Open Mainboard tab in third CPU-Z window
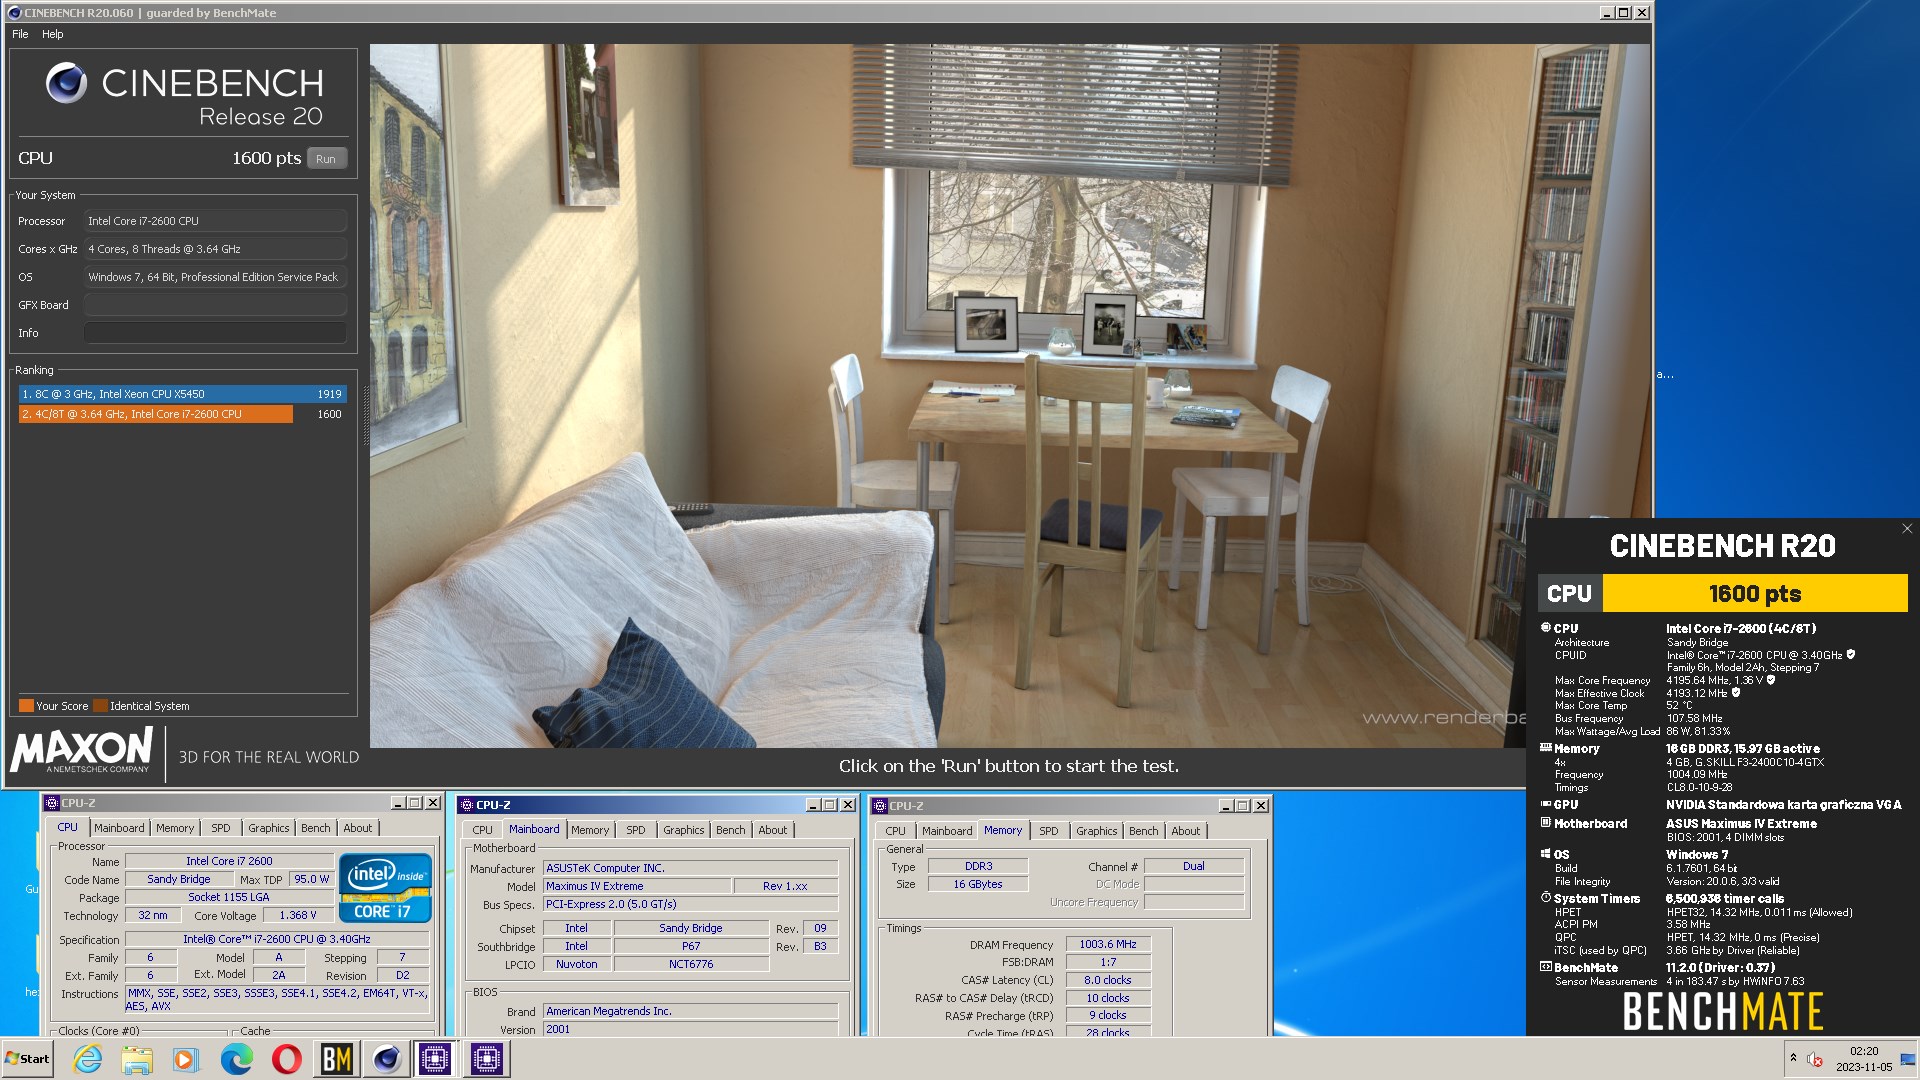The height and width of the screenshot is (1080, 1920). coord(946,831)
